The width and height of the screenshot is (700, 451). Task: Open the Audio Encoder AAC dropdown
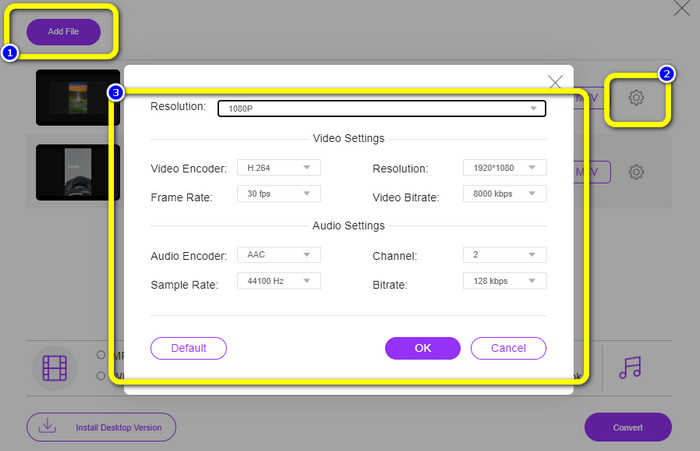279,255
